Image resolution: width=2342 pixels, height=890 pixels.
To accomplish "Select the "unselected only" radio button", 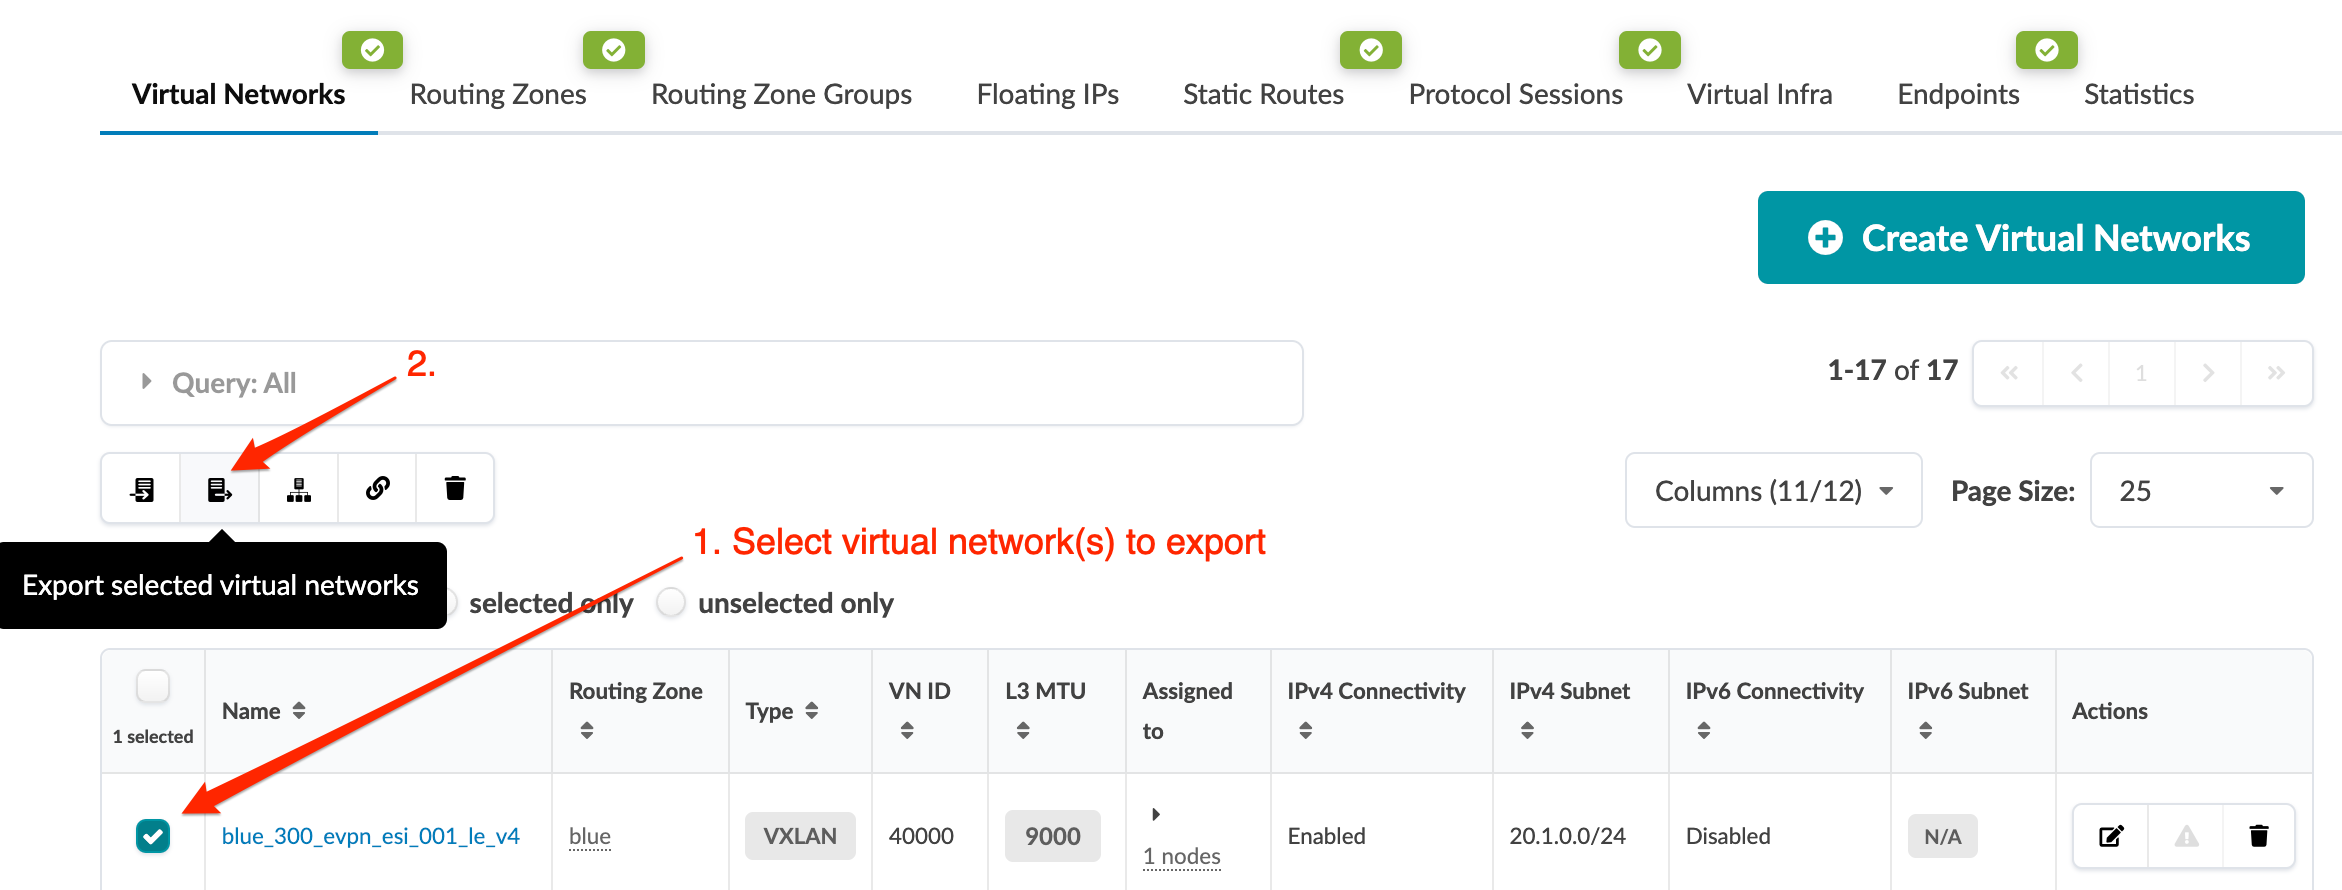I will point(671,603).
